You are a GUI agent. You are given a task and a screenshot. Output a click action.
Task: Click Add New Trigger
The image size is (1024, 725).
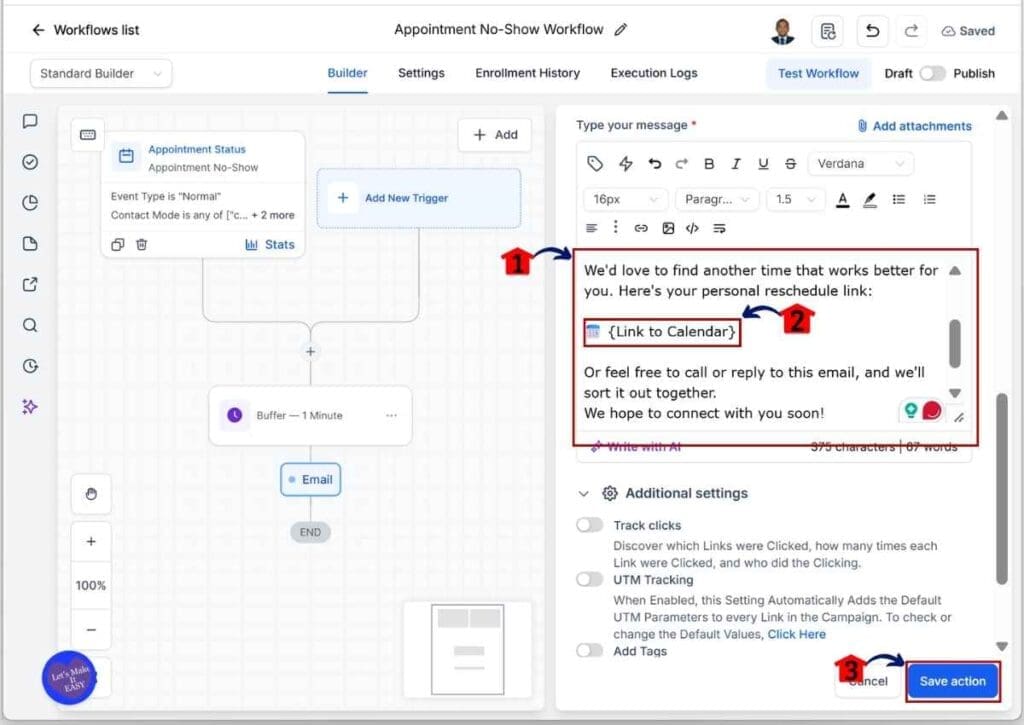point(419,198)
